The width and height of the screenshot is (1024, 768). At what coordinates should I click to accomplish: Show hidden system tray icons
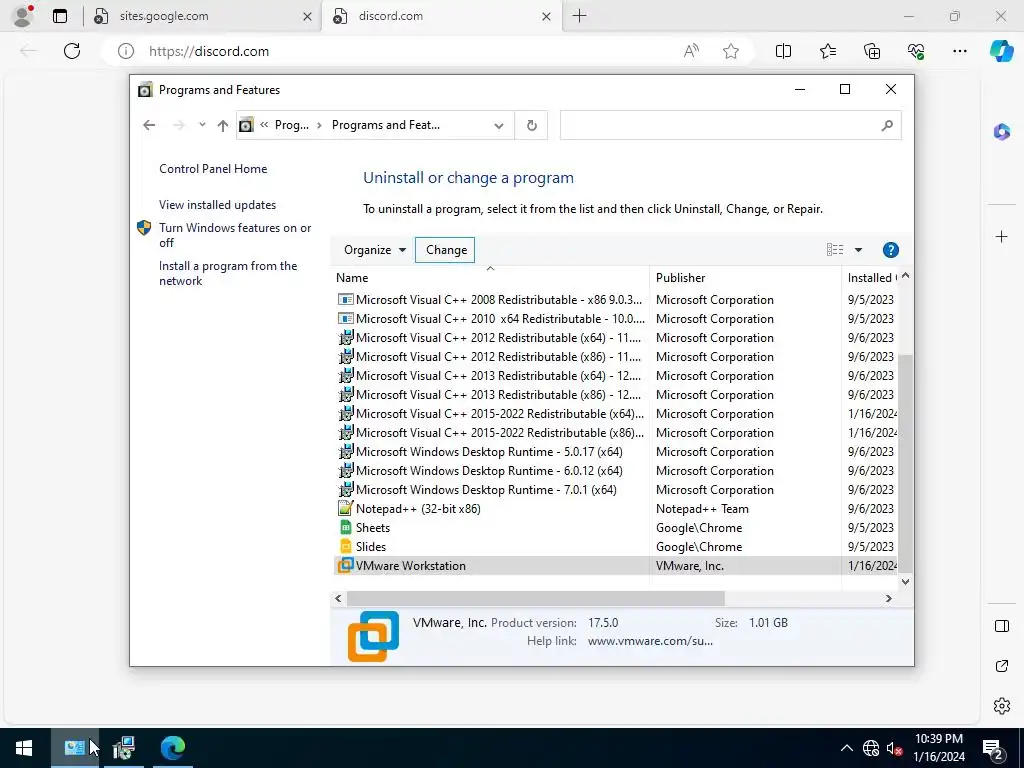(x=846, y=748)
